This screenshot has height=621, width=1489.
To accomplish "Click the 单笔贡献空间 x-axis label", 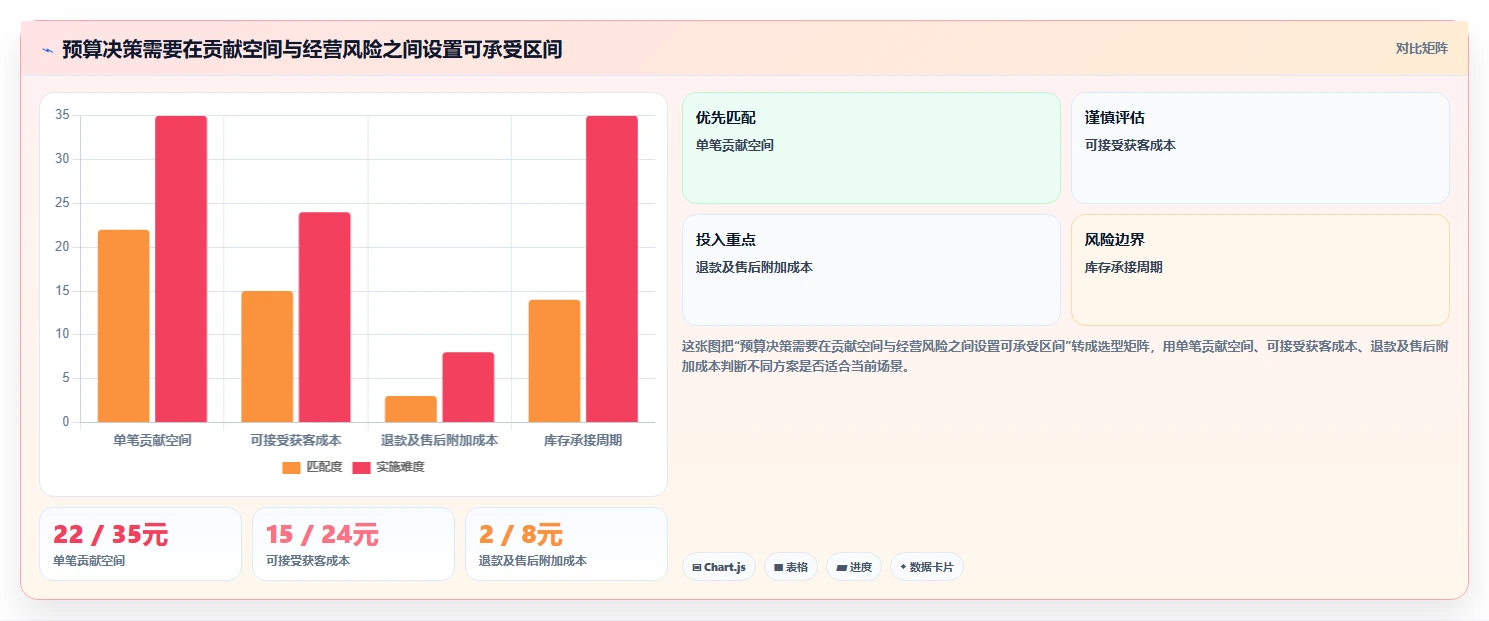I will pos(152,440).
